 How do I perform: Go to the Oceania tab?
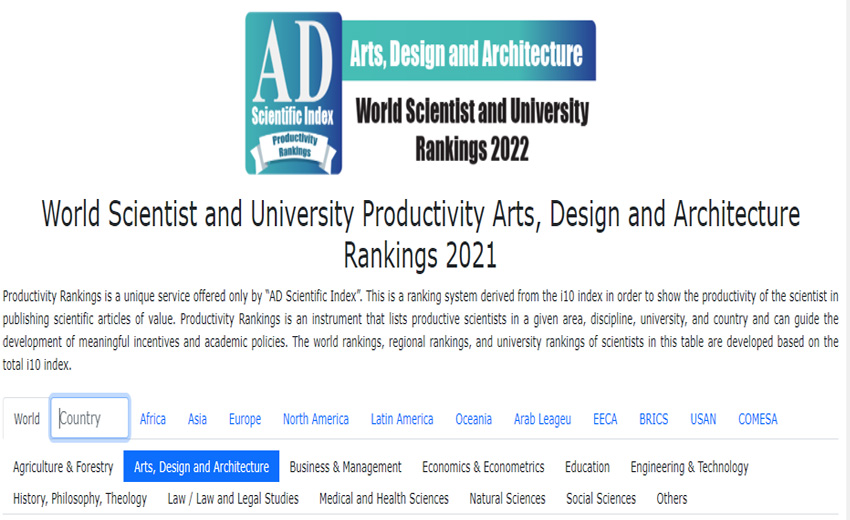point(474,419)
